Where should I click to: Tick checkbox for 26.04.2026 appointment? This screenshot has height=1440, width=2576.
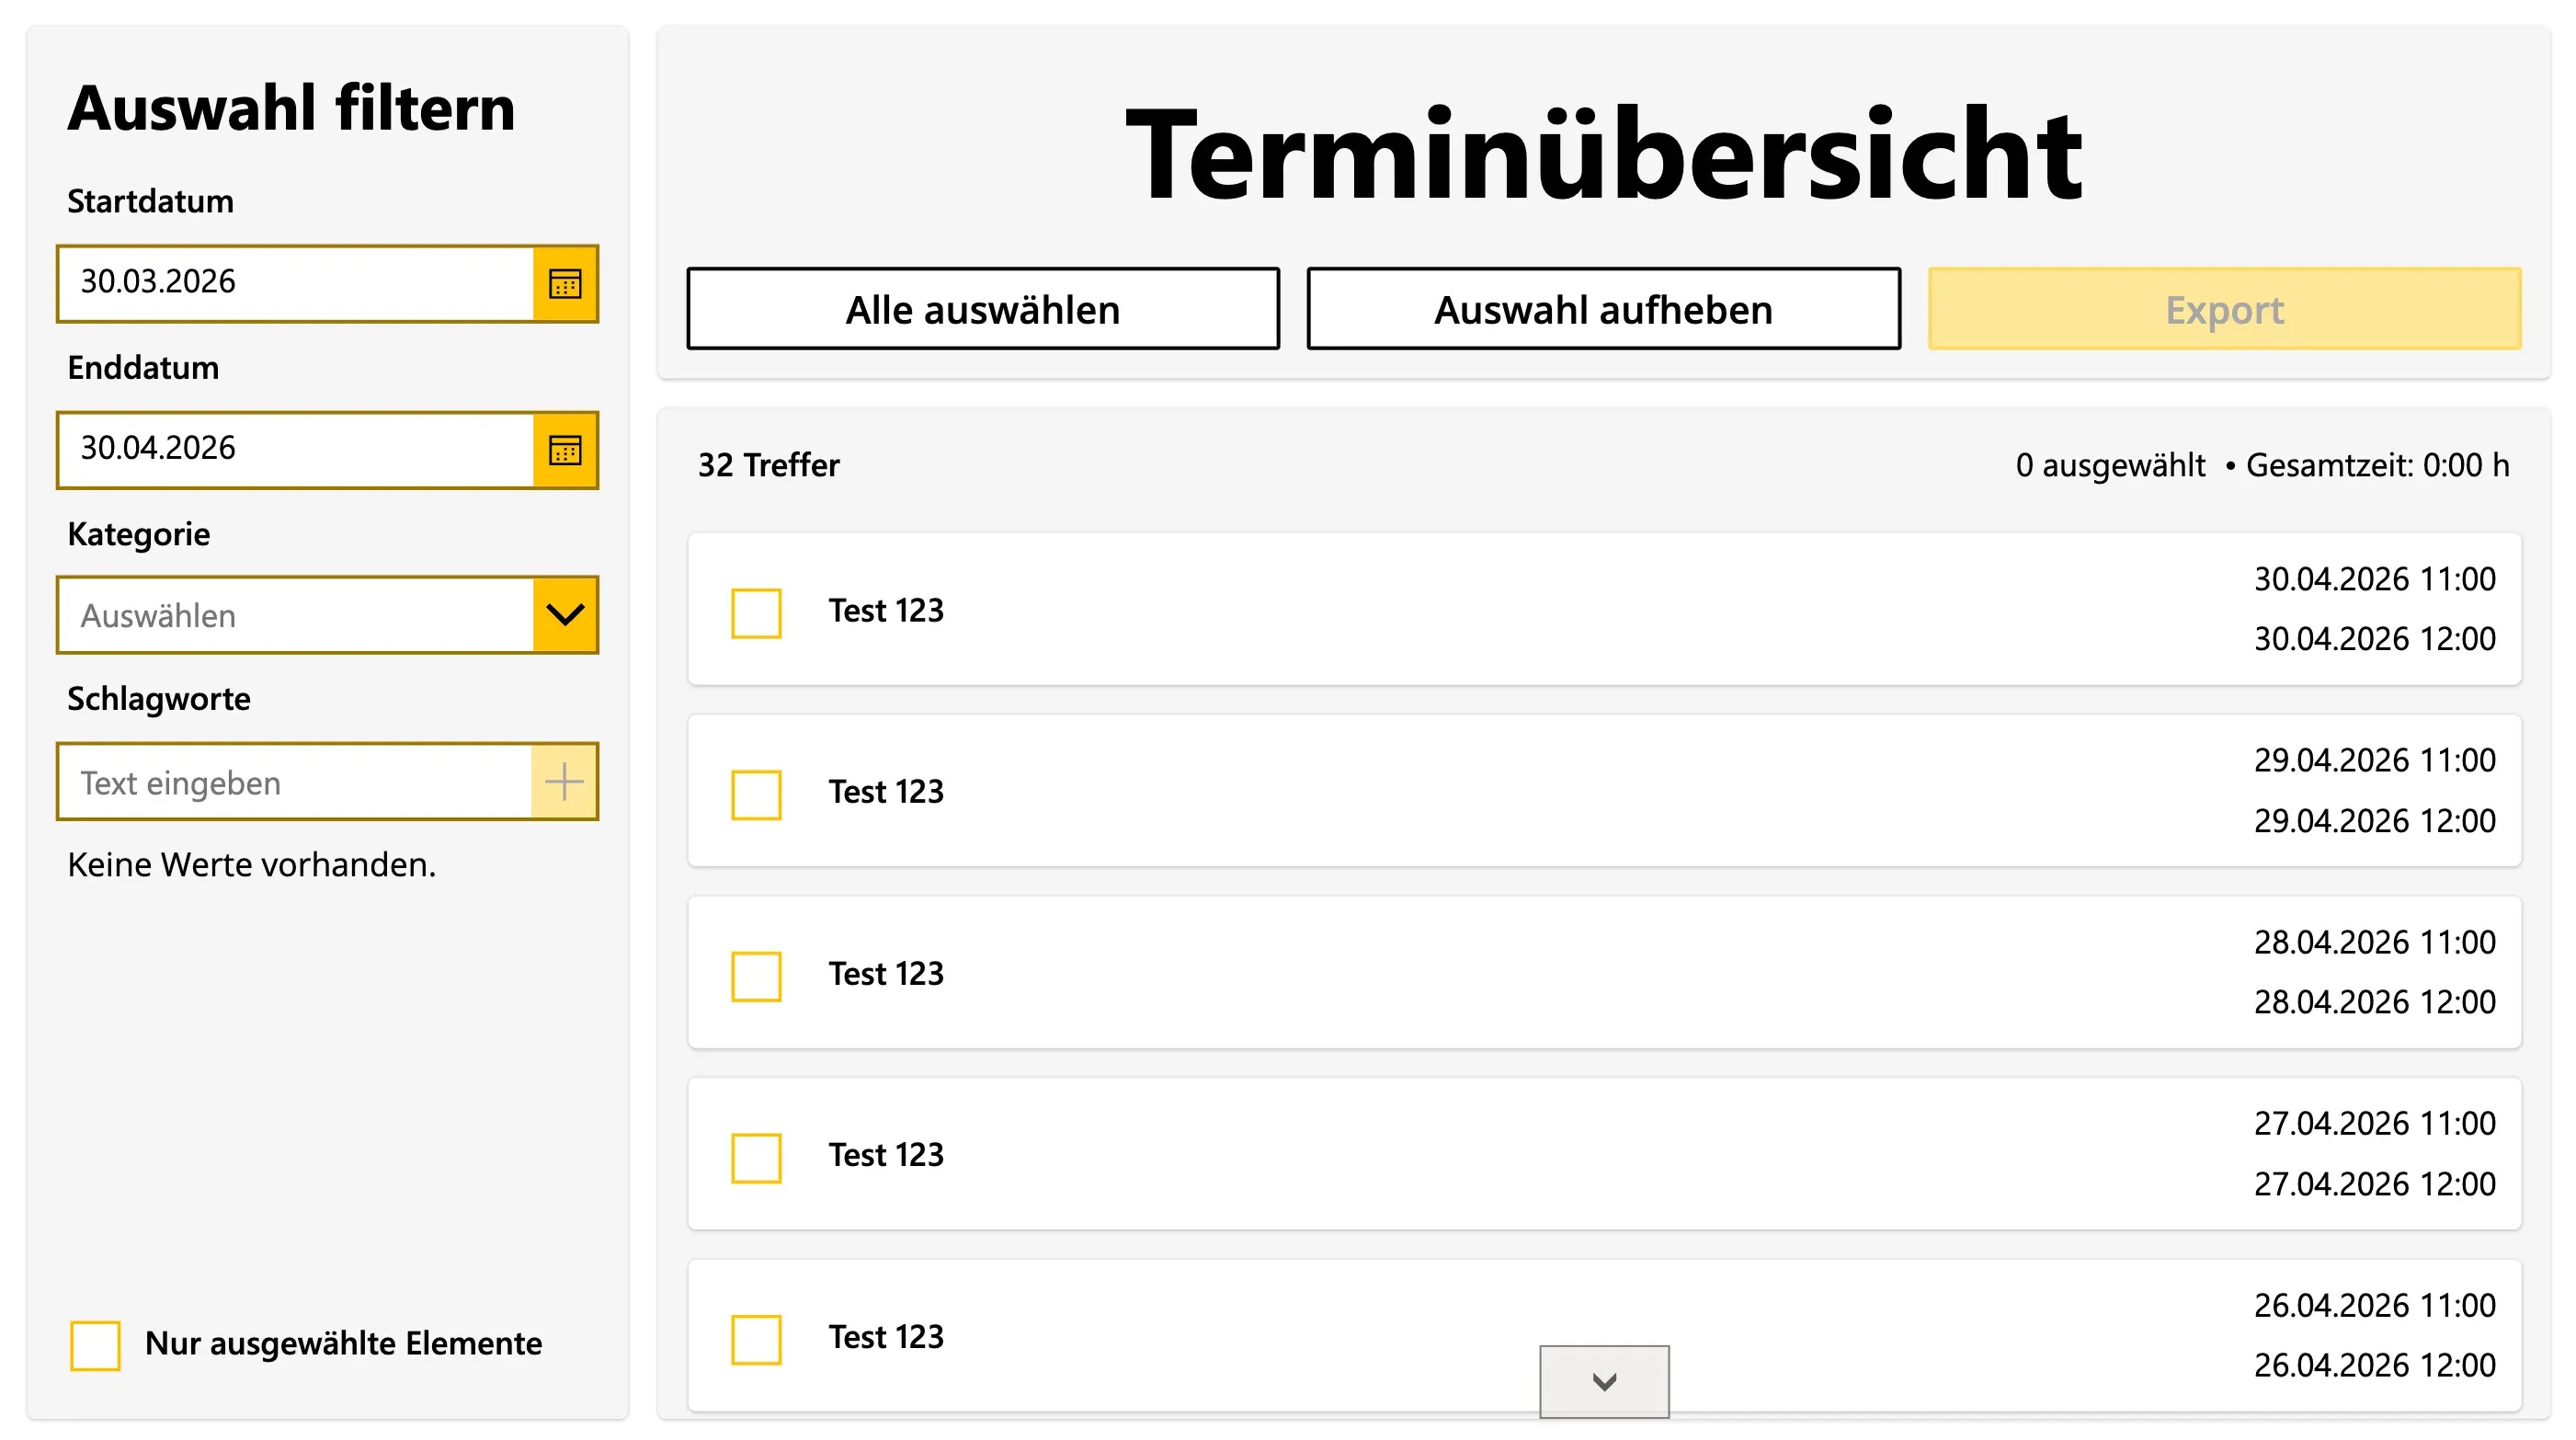tap(756, 1340)
